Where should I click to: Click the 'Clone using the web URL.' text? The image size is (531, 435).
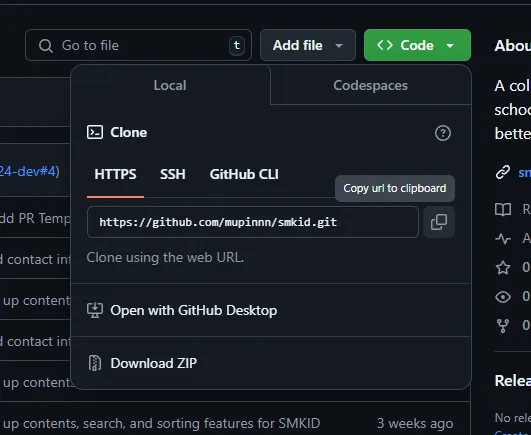165,257
